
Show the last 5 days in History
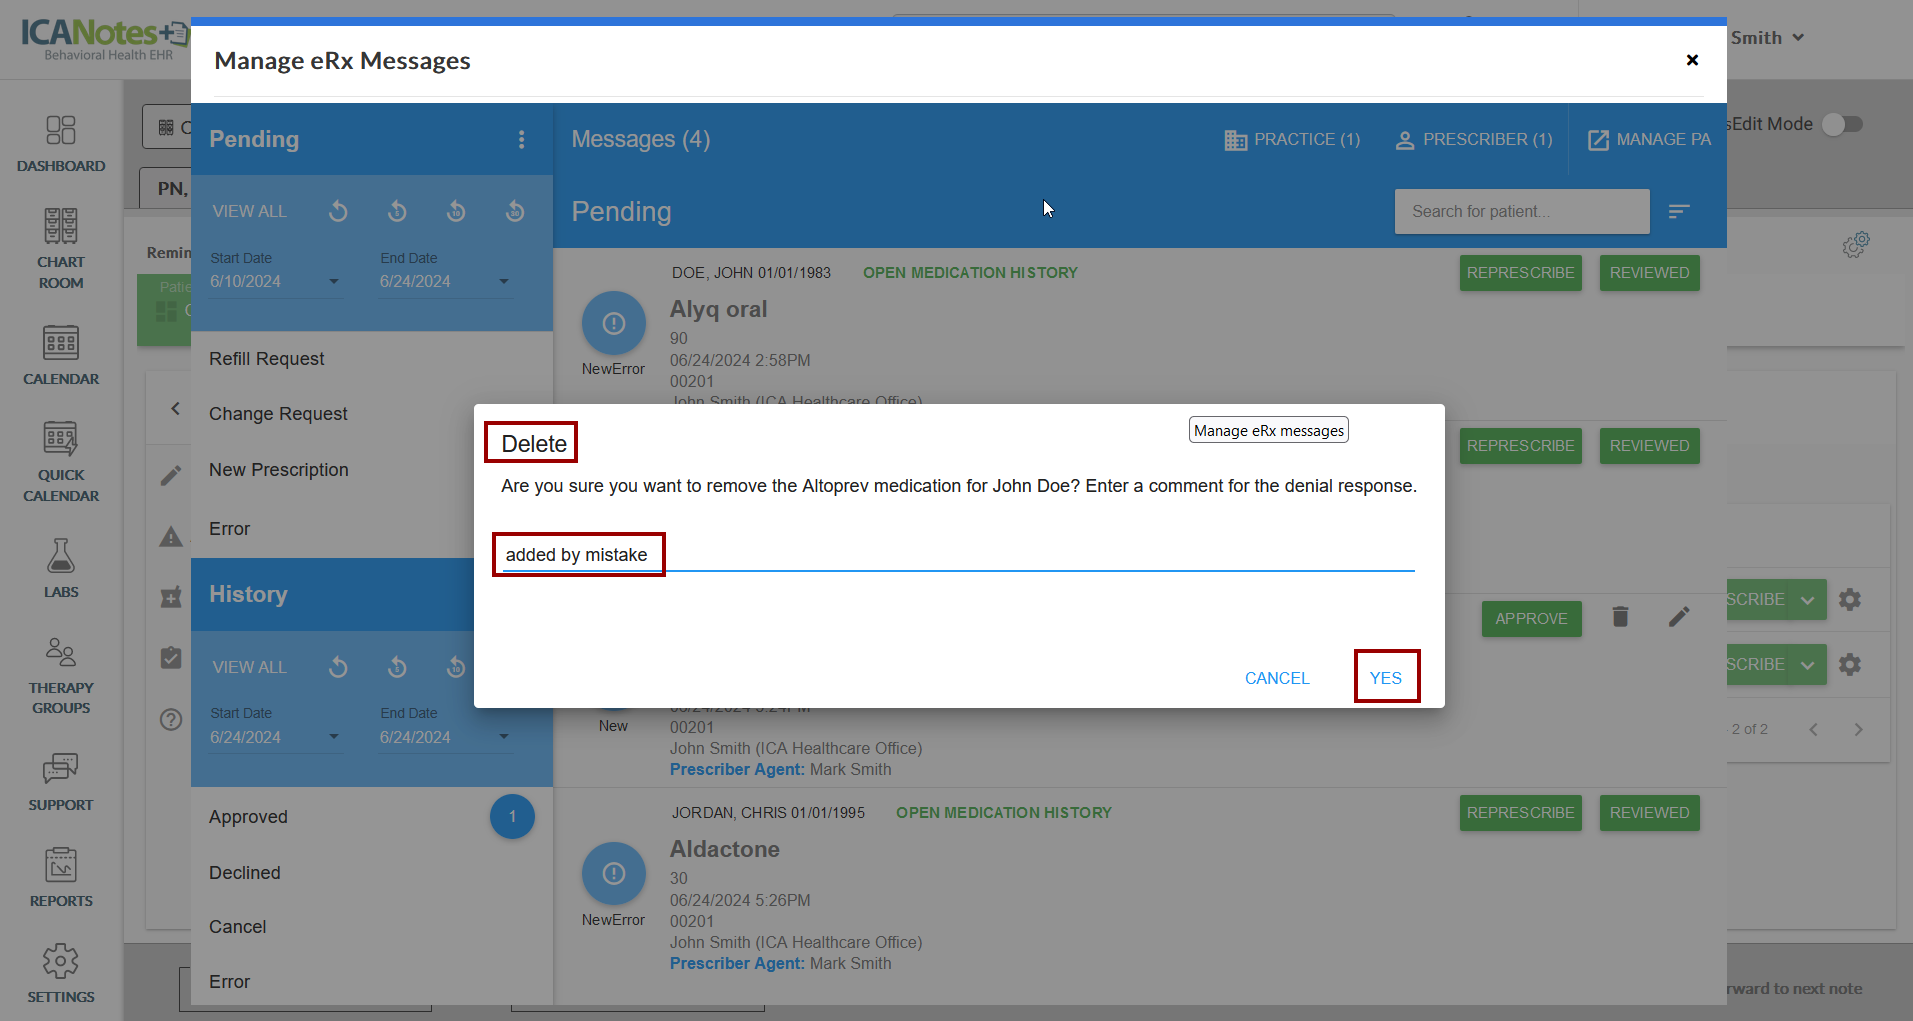397,667
